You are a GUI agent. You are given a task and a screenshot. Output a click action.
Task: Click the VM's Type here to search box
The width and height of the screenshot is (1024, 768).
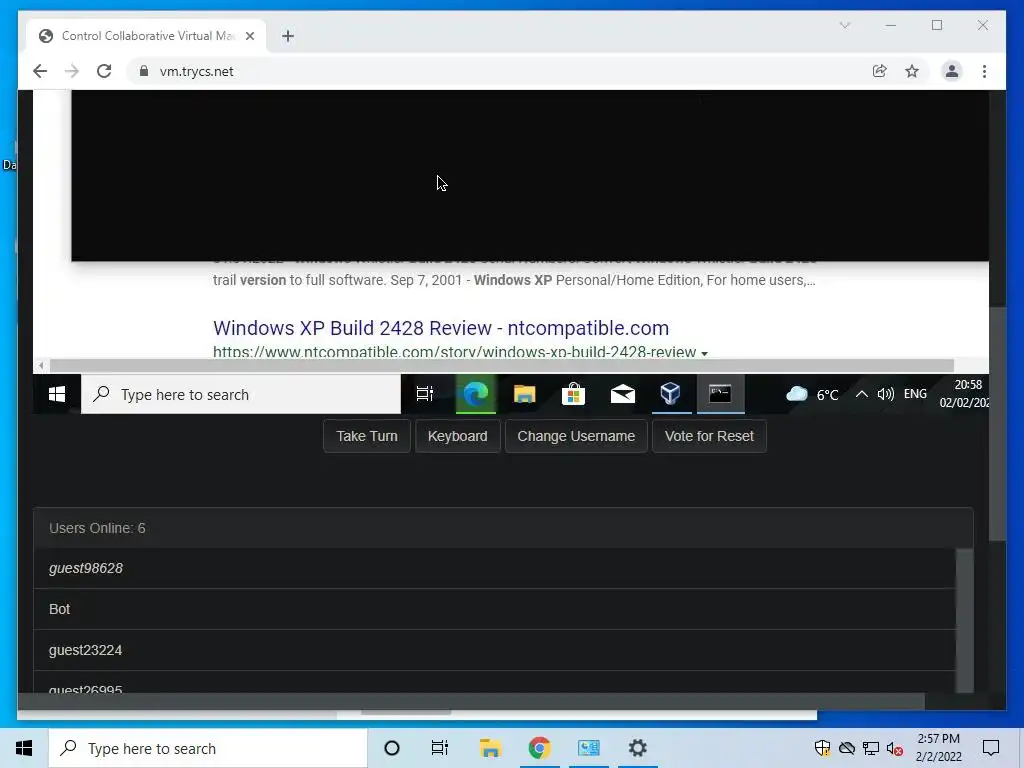[x=241, y=394]
